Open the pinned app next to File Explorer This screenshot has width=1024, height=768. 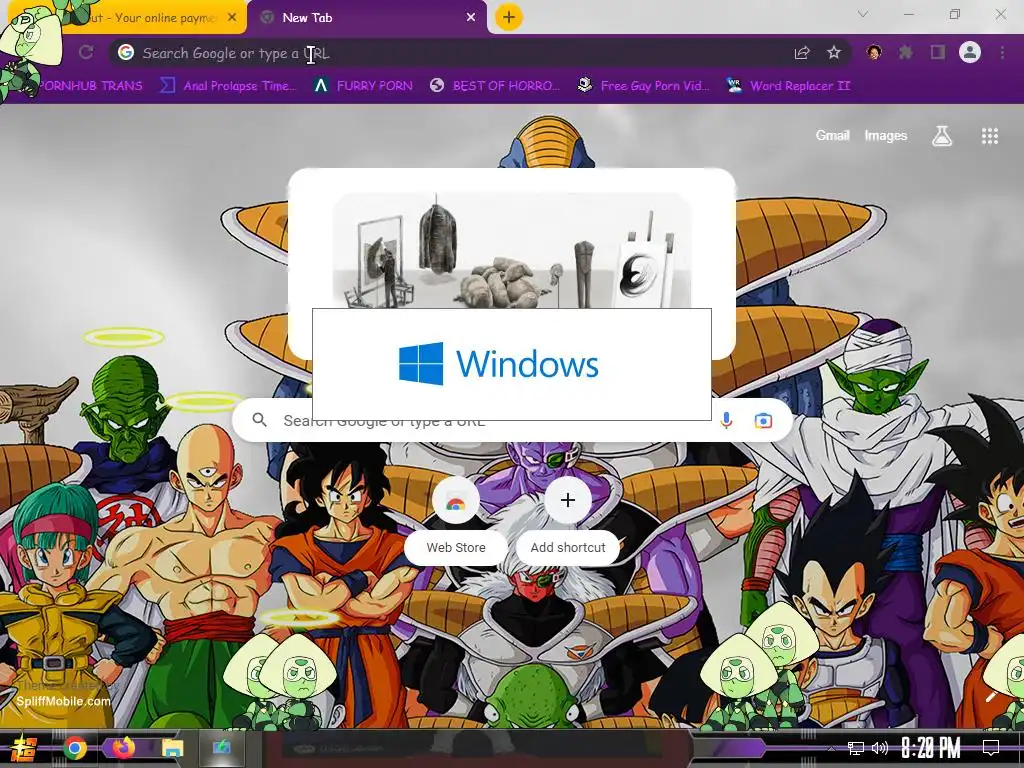click(x=221, y=748)
